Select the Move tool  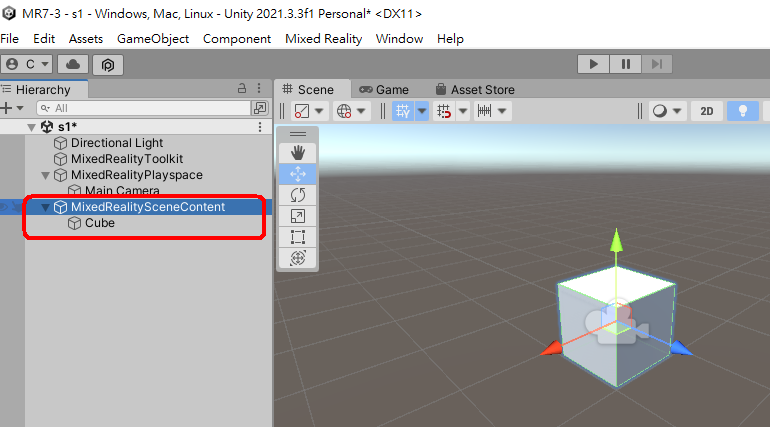click(298, 174)
